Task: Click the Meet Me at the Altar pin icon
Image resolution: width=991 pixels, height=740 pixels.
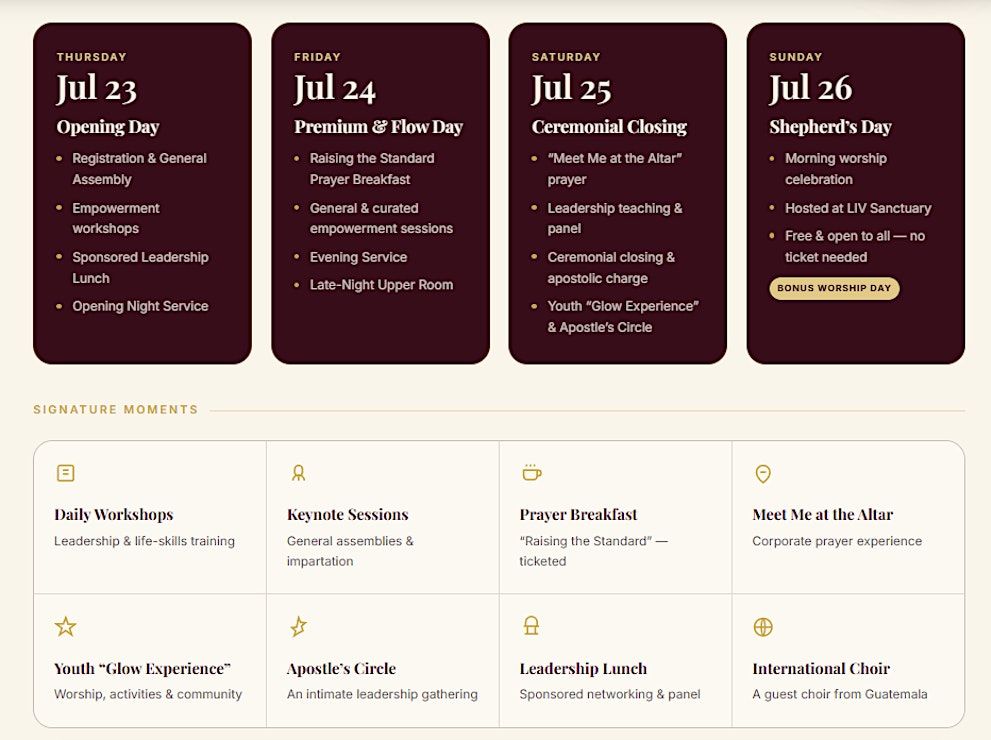Action: click(x=763, y=473)
